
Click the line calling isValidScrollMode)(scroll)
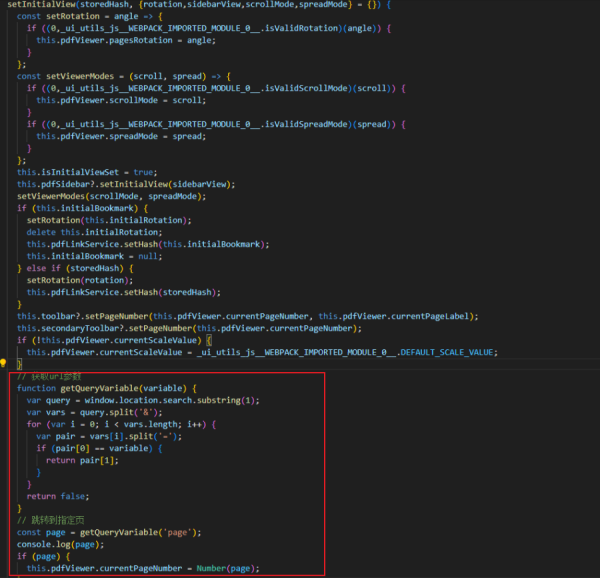point(216,88)
